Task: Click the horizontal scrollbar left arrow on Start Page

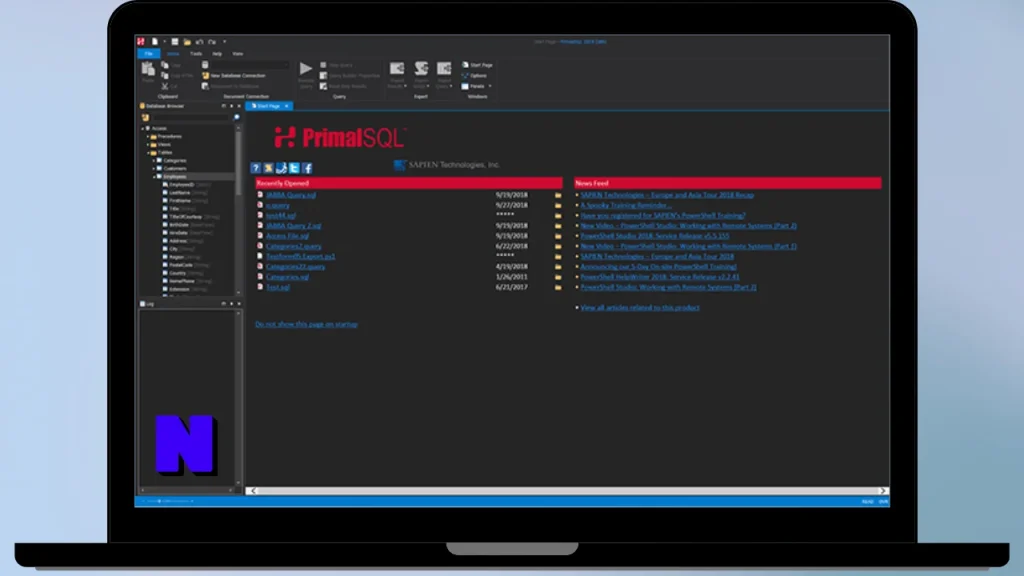Action: (253, 490)
